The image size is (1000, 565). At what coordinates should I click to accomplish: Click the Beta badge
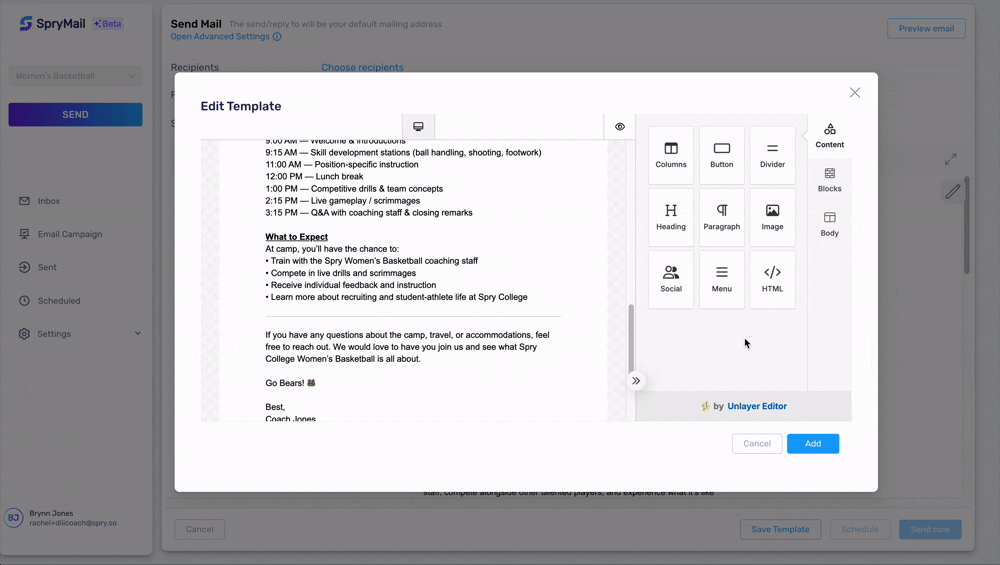[x=107, y=24]
